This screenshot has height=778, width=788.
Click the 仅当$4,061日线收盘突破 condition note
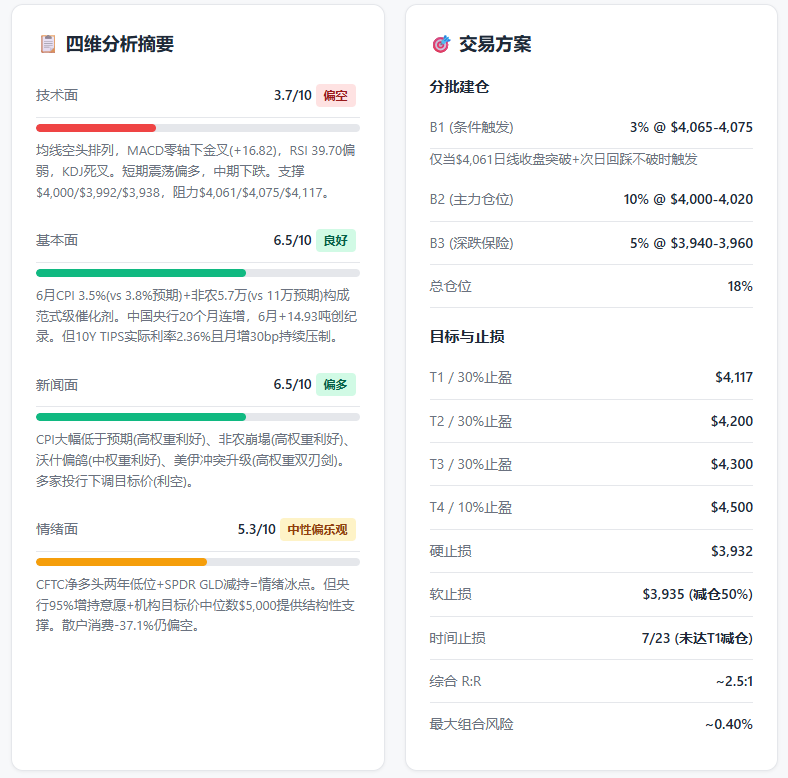pyautogui.click(x=563, y=159)
